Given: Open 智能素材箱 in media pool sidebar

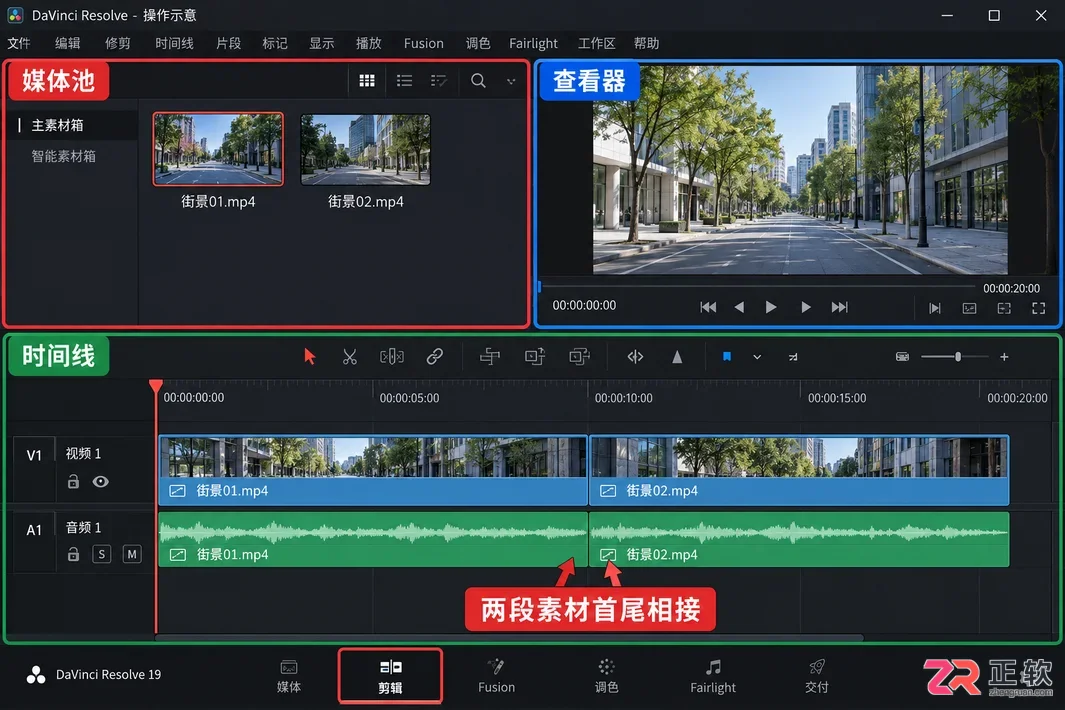Looking at the screenshot, I should click(64, 156).
